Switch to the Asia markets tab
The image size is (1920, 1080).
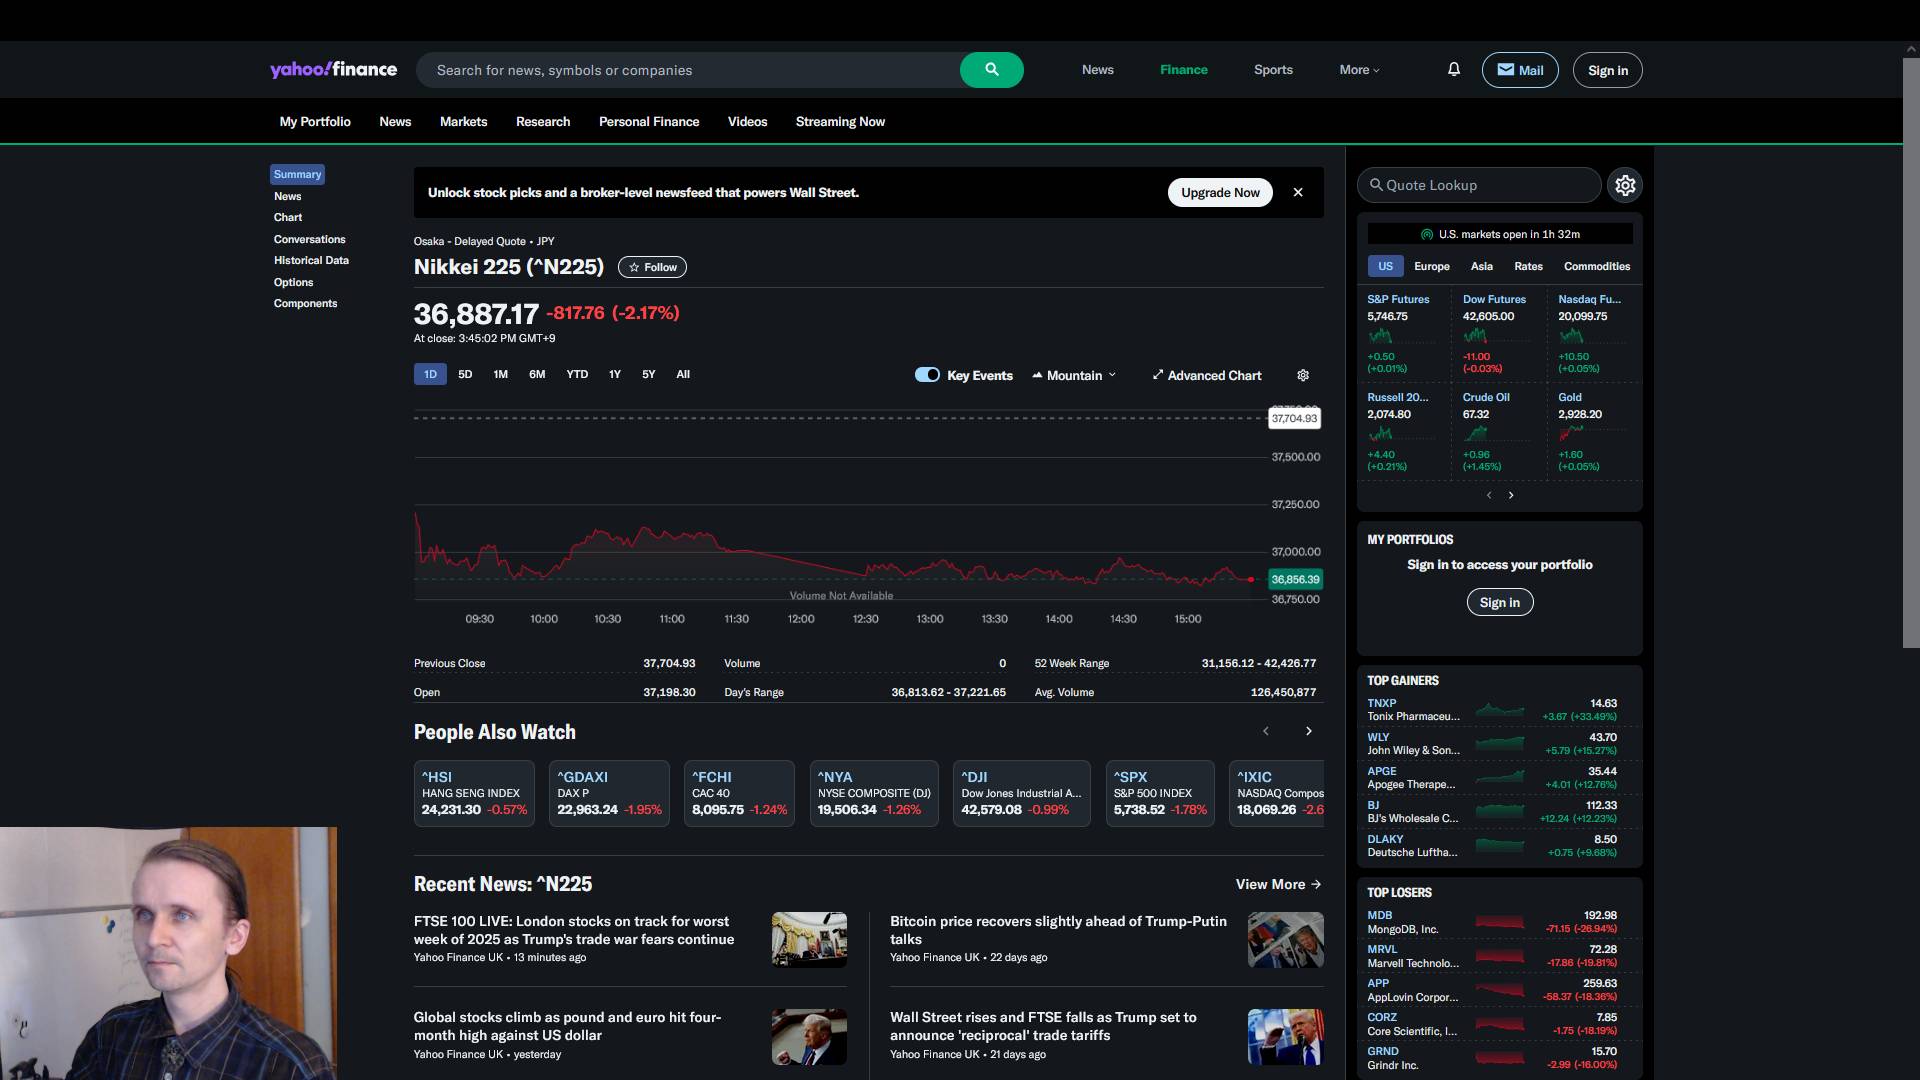pos(1481,266)
